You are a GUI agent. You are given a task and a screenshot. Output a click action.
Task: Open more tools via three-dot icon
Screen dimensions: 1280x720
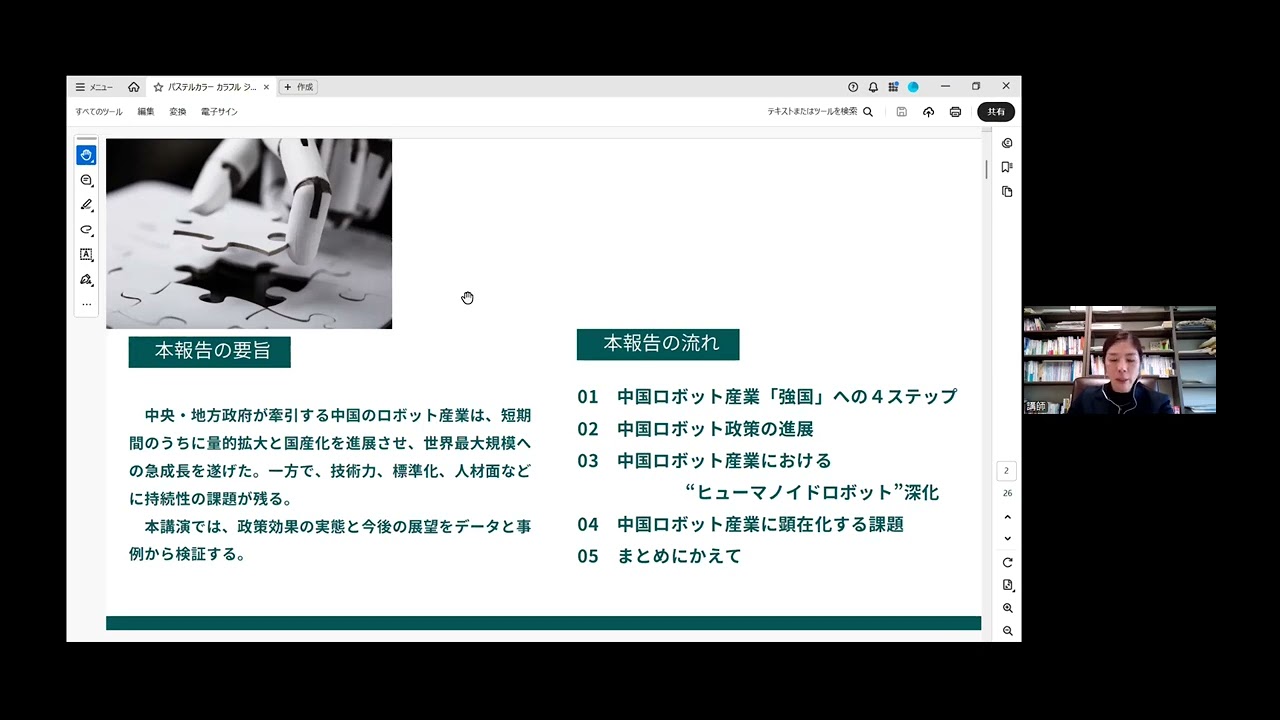click(x=86, y=304)
